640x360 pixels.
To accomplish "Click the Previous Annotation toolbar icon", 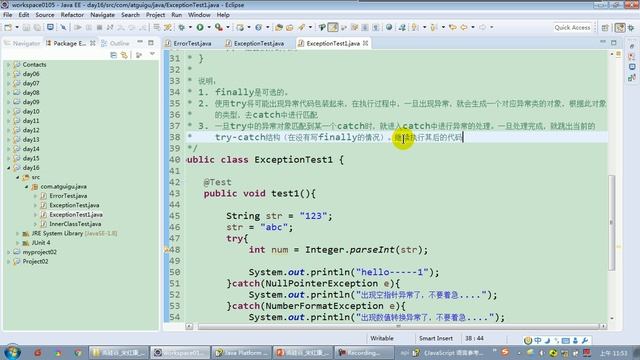I will (433, 27).
